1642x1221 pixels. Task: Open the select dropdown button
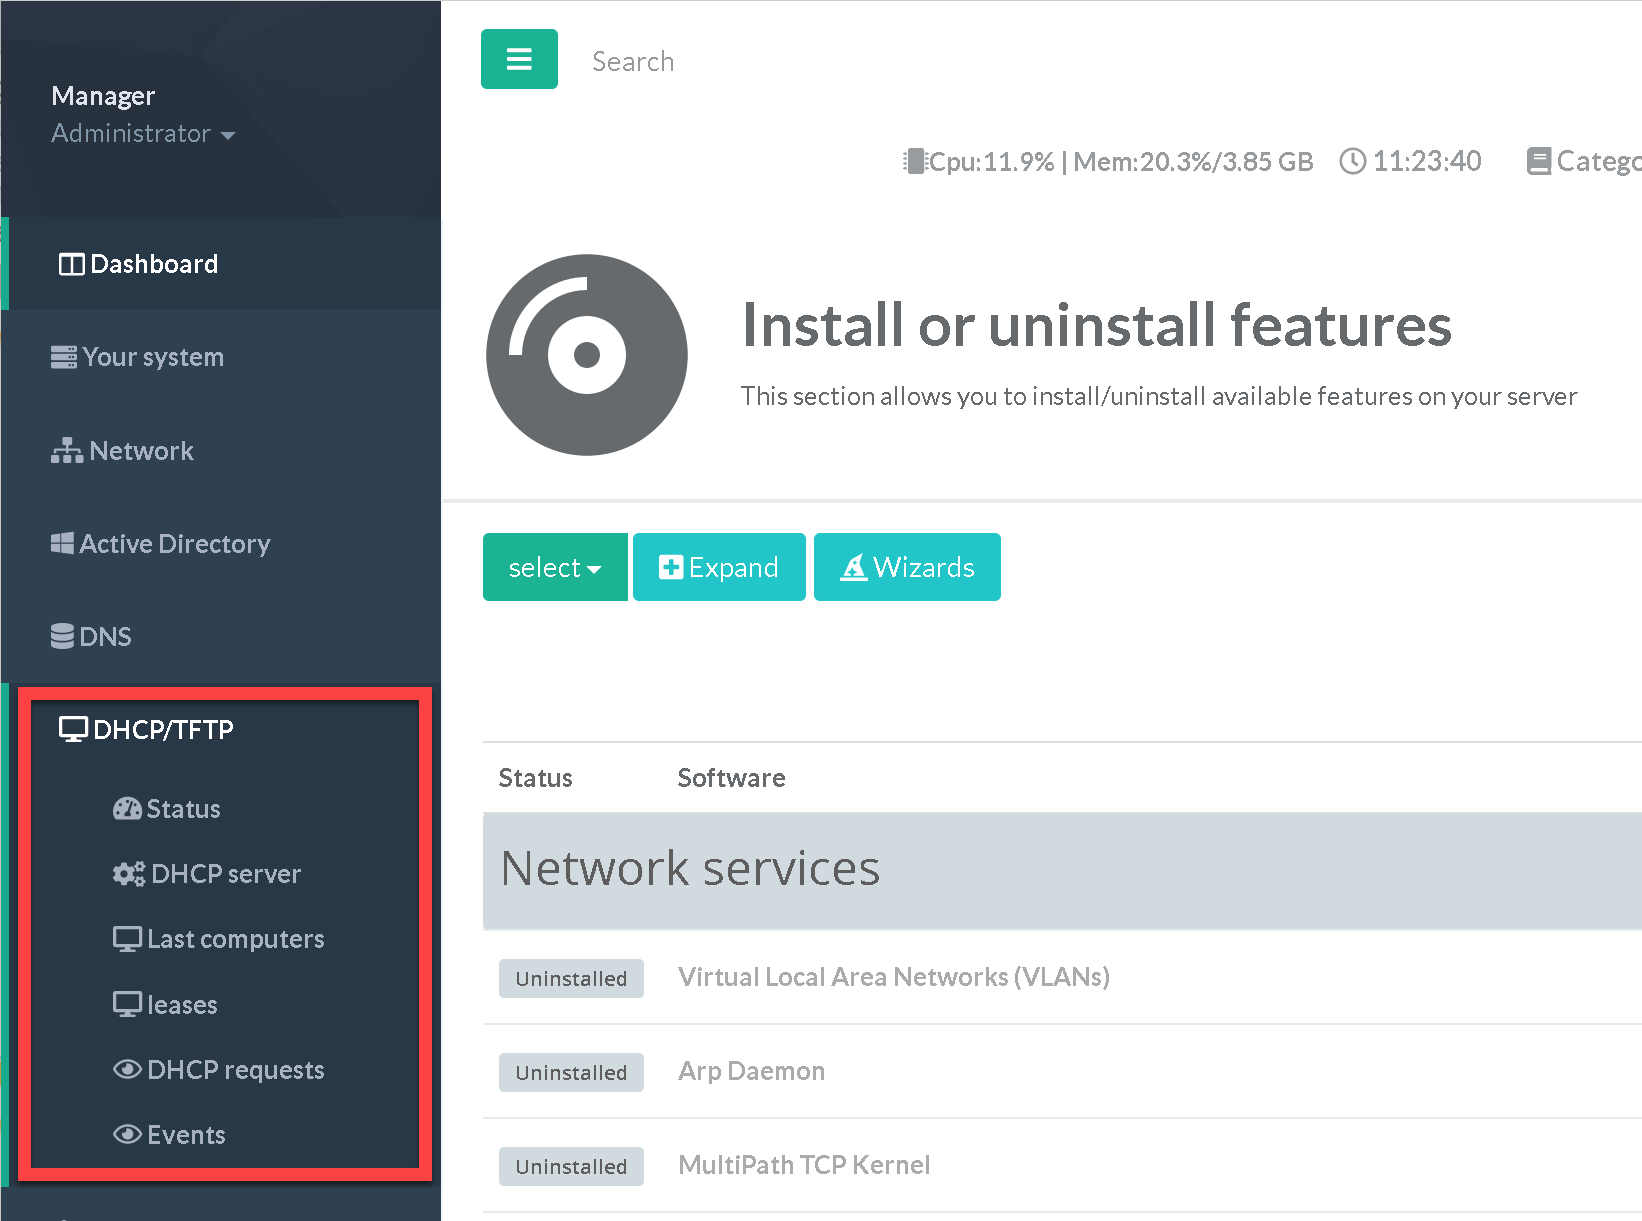point(555,567)
